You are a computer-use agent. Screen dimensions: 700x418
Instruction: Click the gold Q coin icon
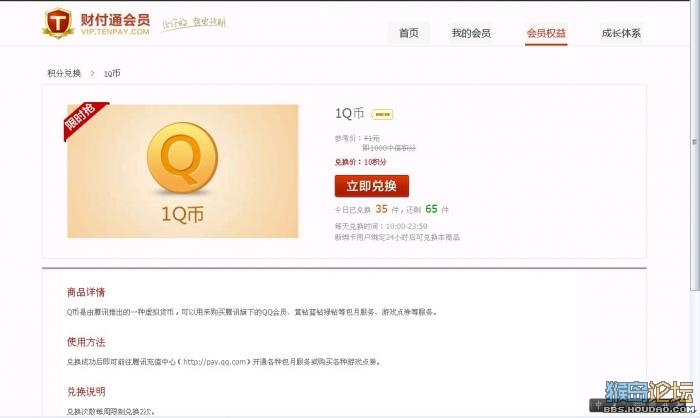click(182, 158)
